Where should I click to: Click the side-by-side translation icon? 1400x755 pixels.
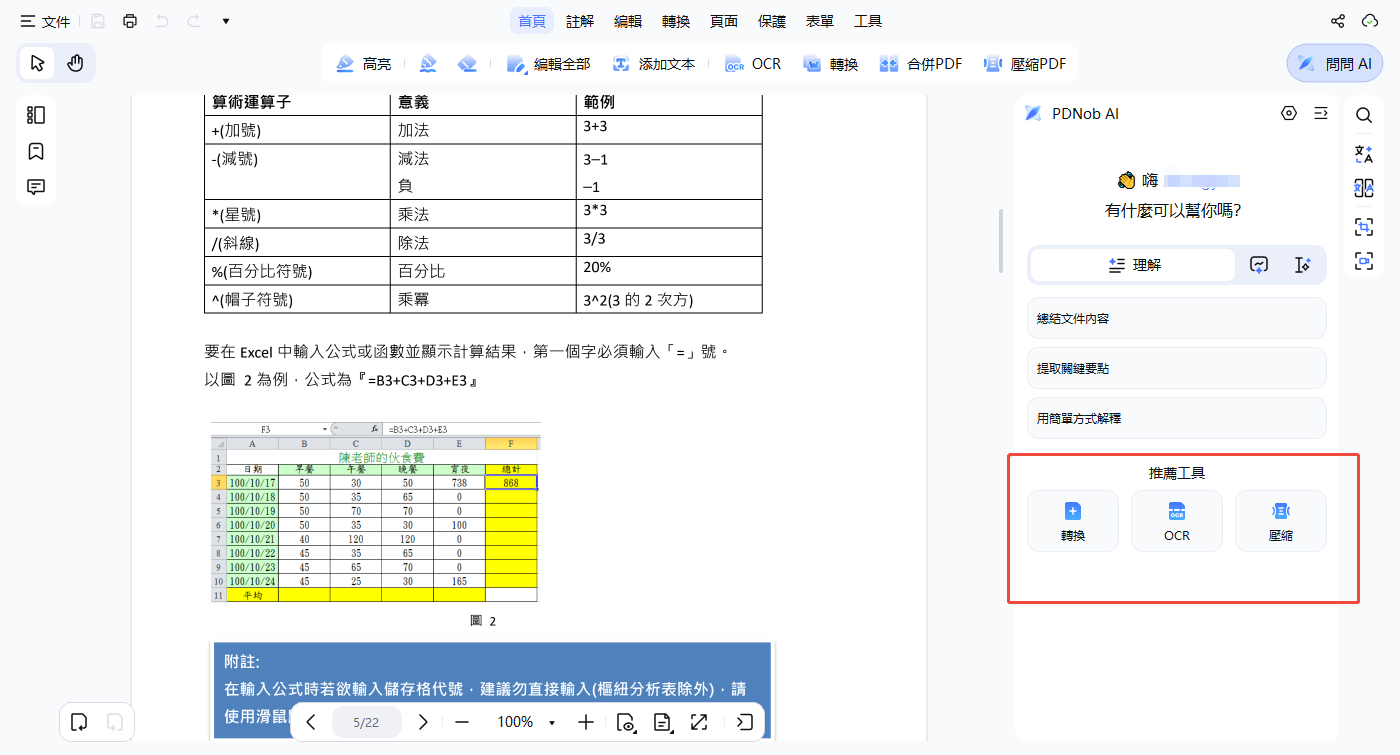(x=1364, y=189)
